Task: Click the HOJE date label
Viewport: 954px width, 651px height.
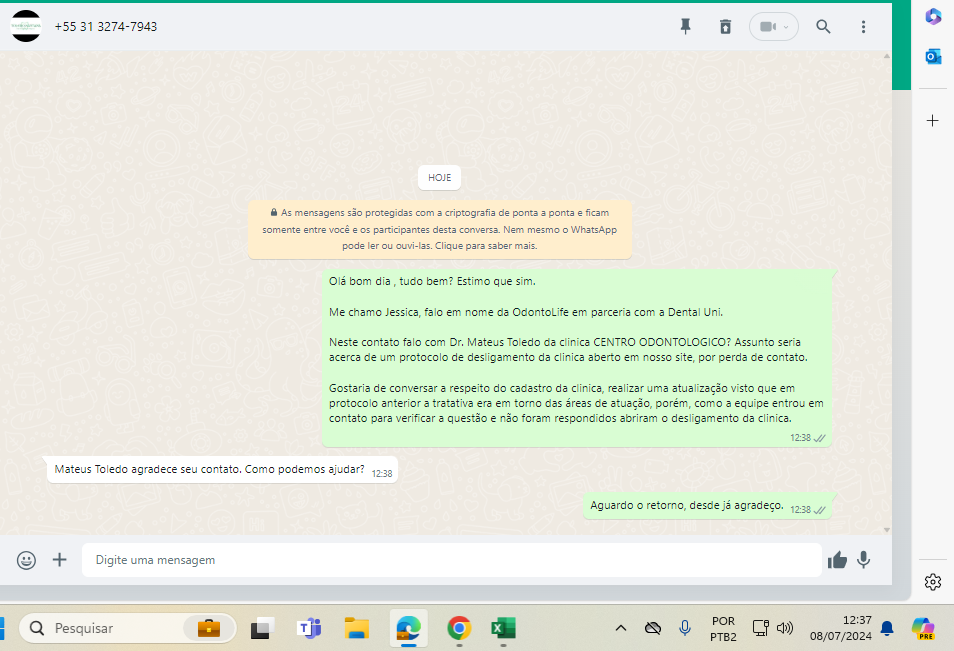Action: pos(439,178)
